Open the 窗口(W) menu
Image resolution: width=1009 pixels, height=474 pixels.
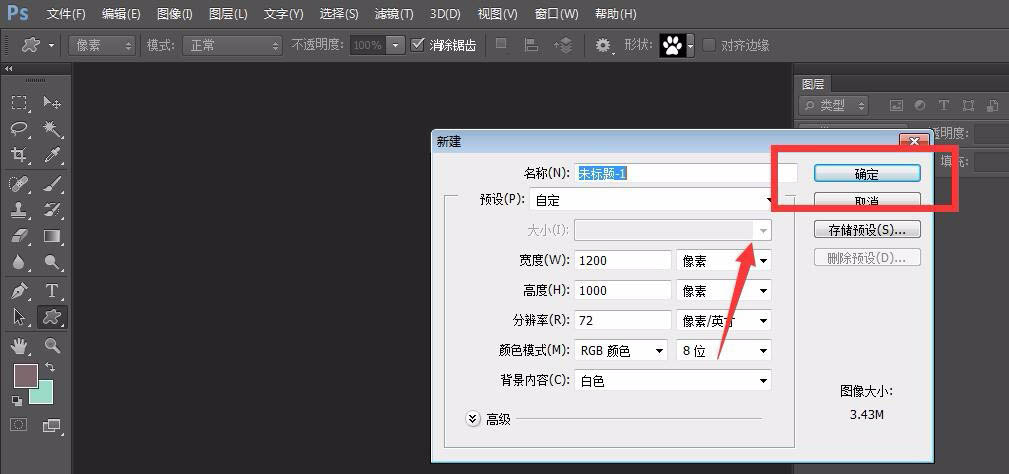557,14
